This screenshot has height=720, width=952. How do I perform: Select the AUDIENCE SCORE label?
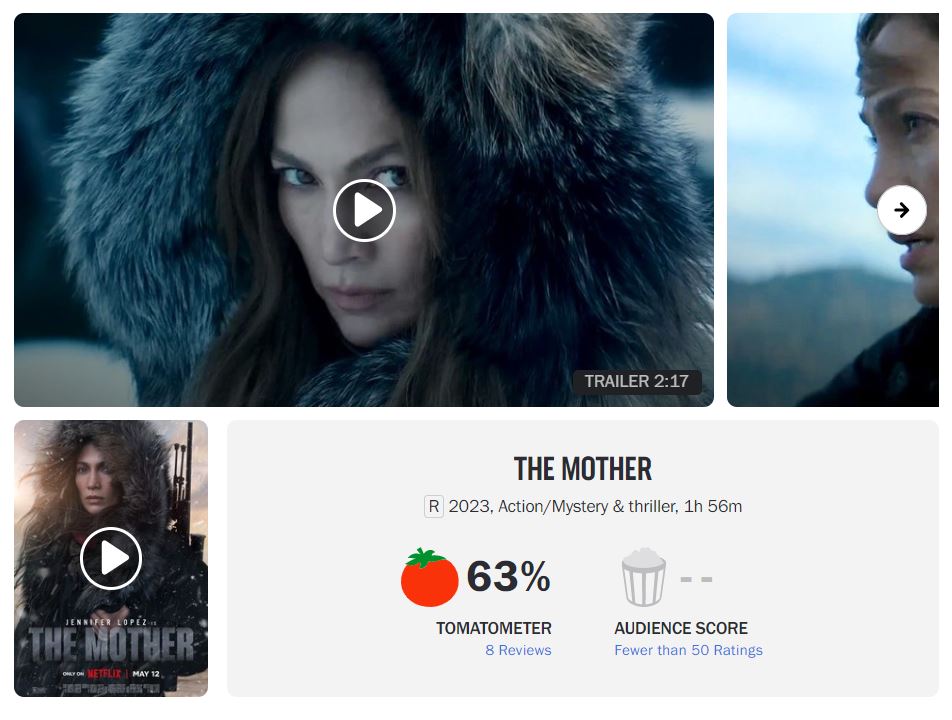click(681, 628)
